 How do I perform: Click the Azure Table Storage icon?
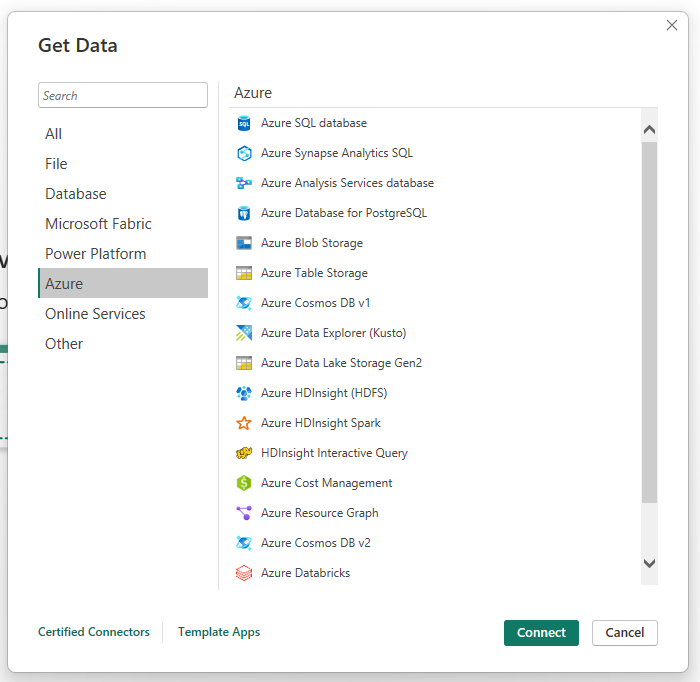244,273
